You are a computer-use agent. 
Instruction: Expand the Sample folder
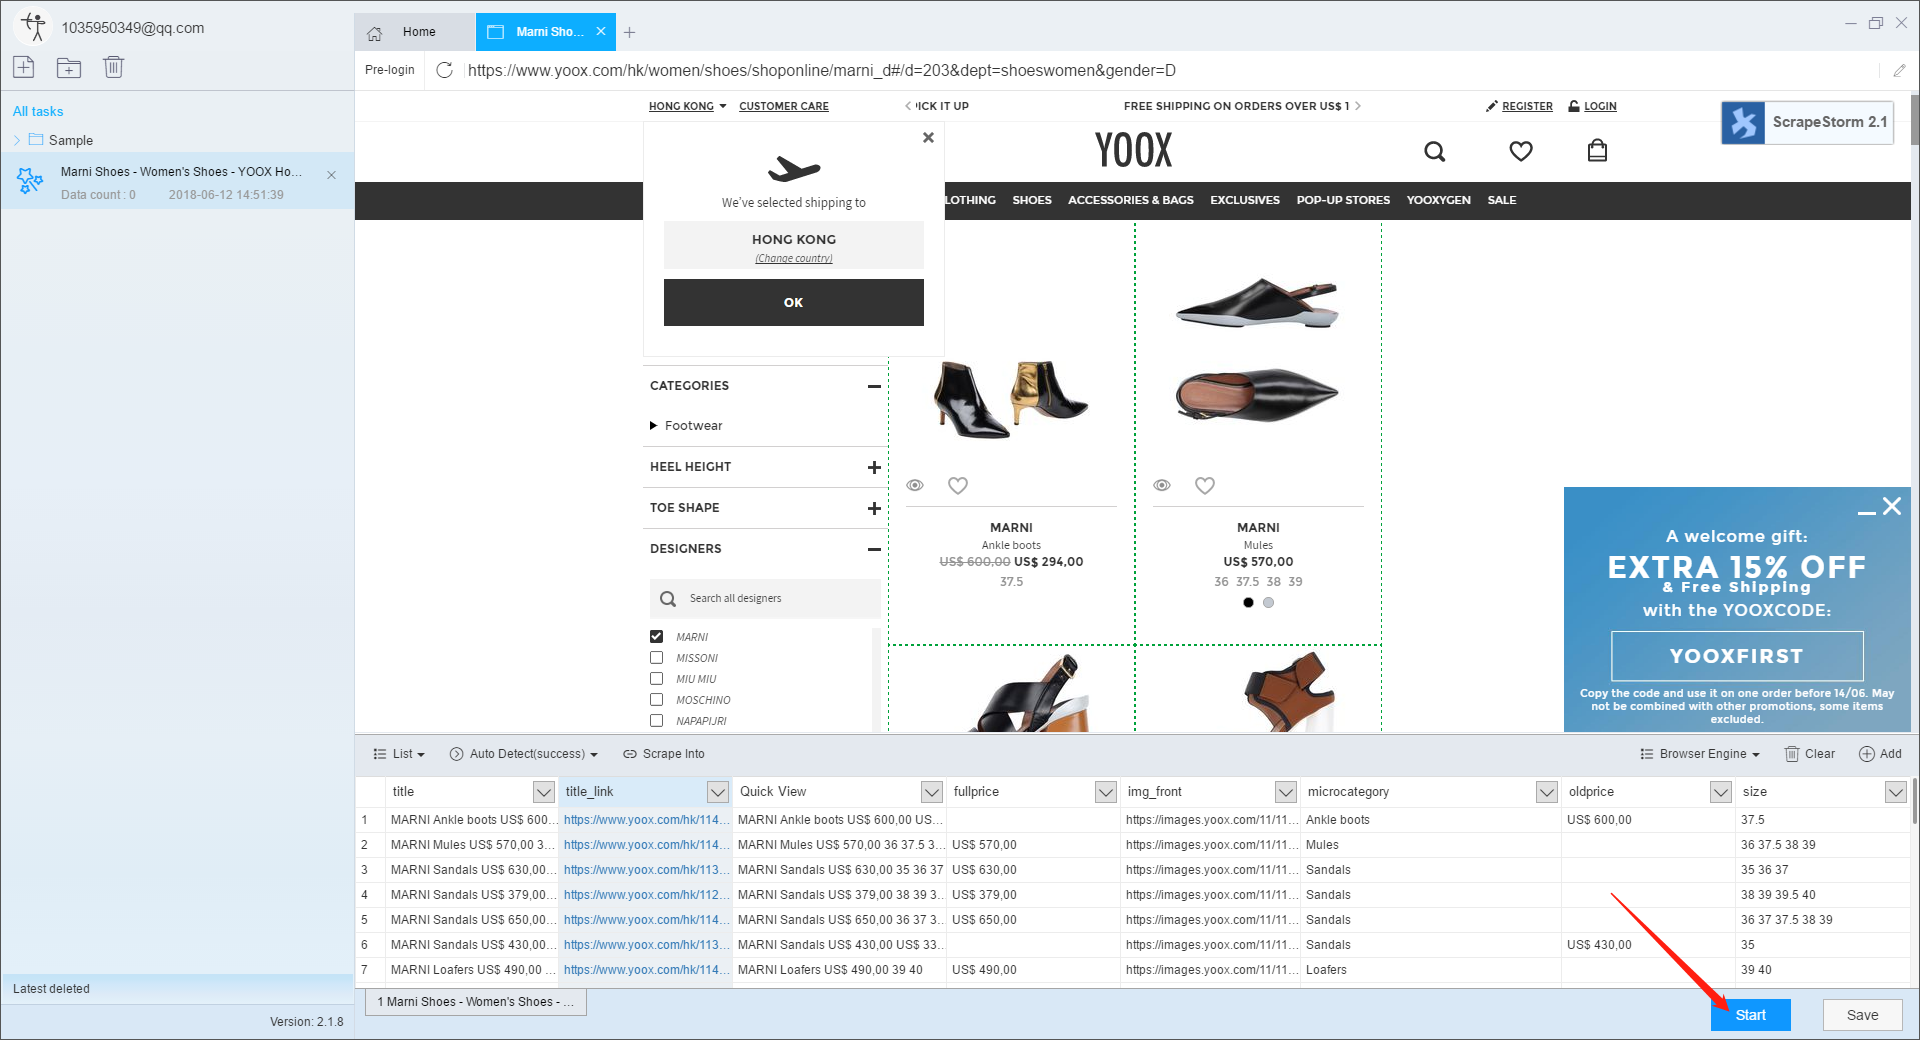tap(17, 140)
